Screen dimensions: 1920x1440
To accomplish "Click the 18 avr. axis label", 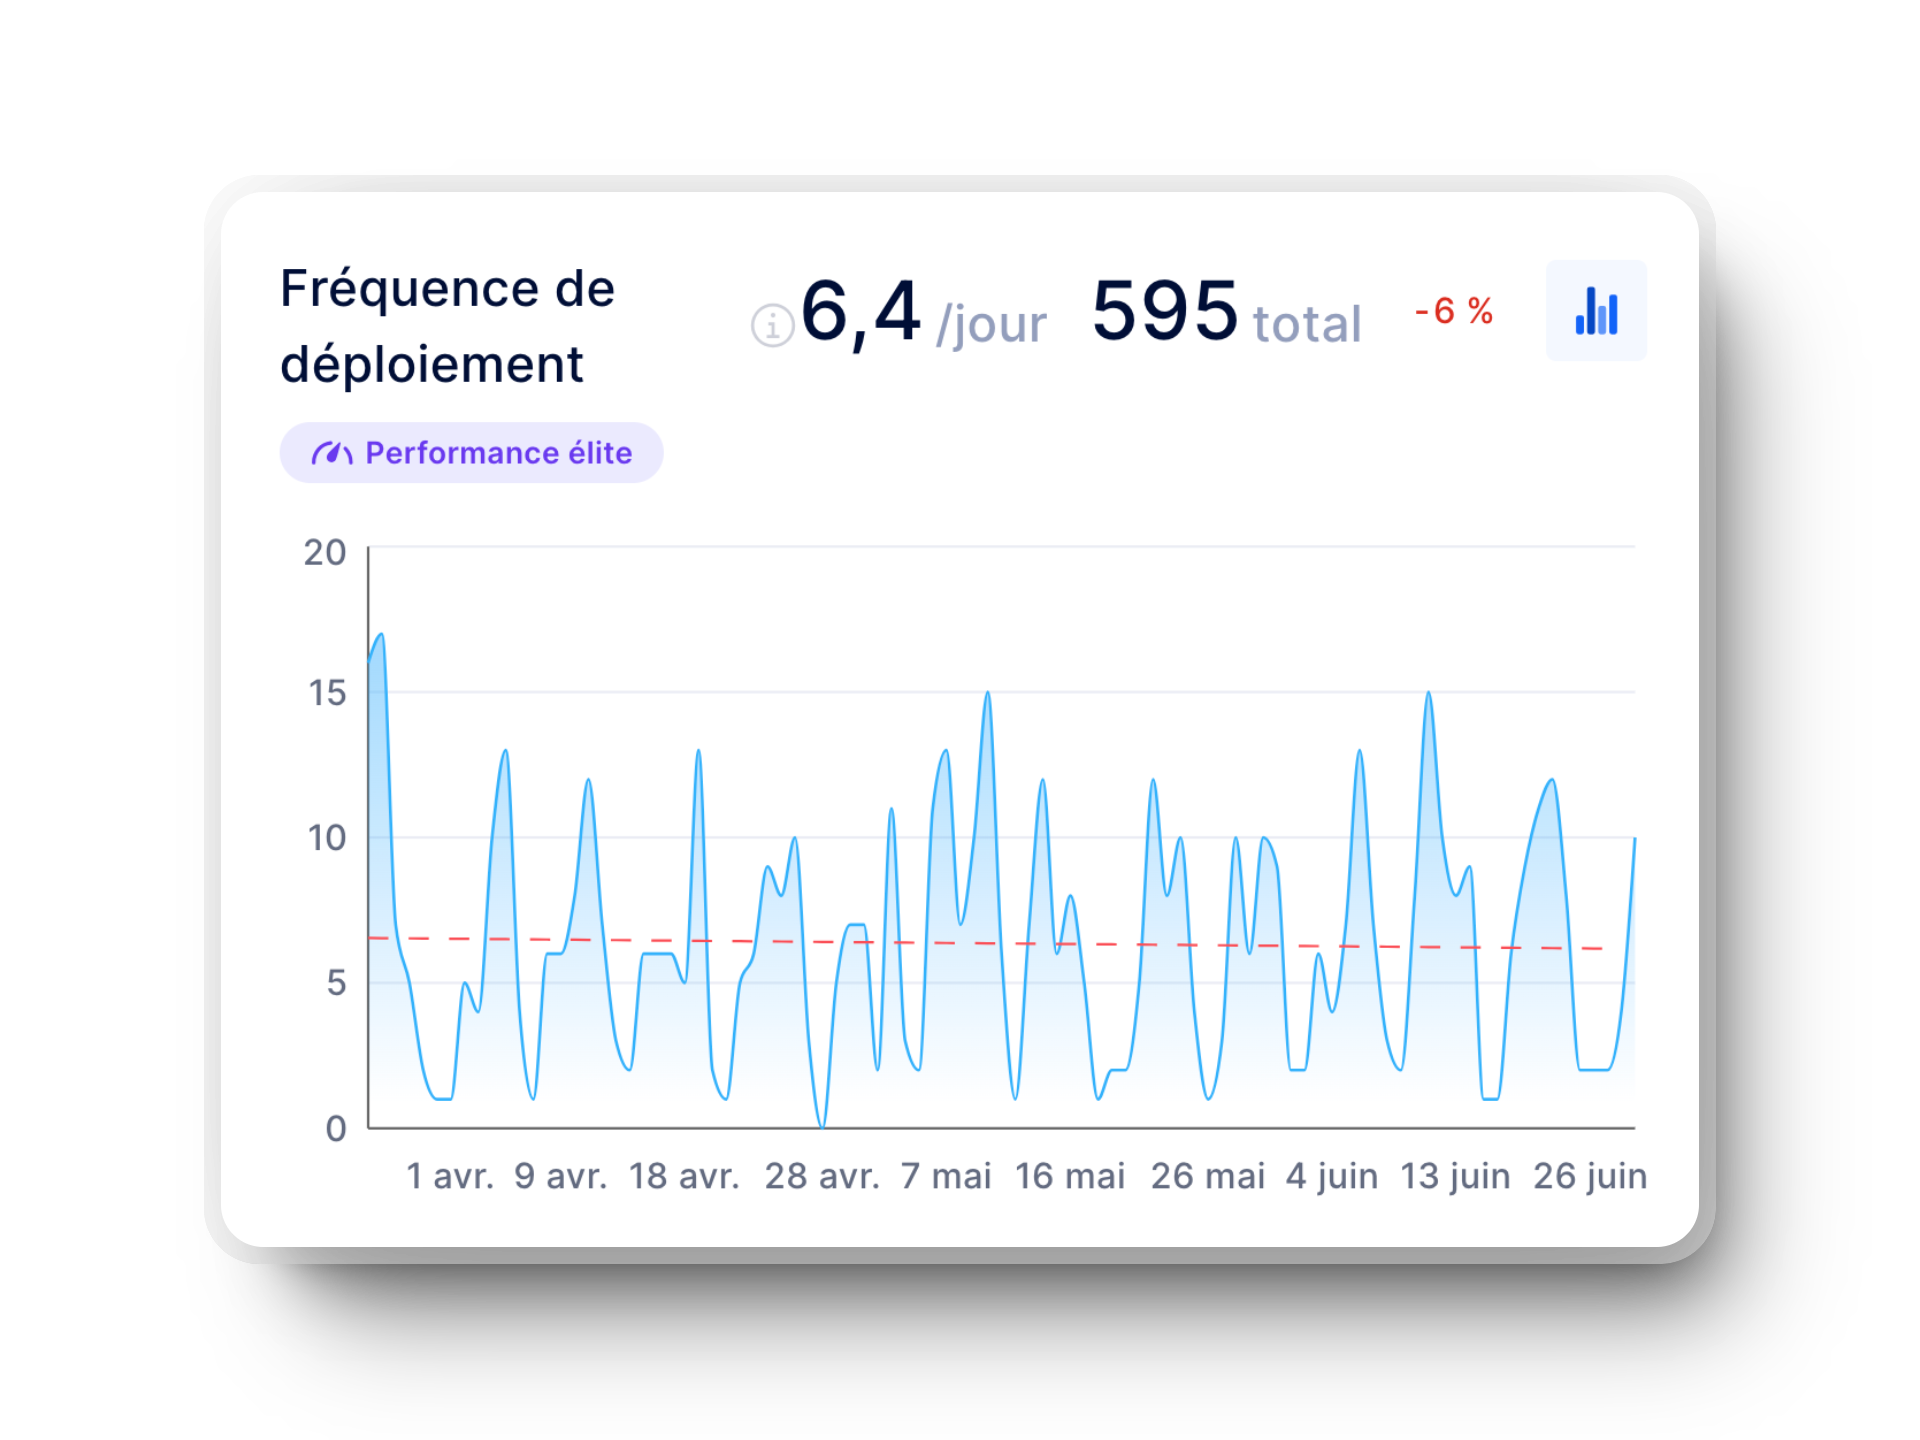I will click(684, 1176).
